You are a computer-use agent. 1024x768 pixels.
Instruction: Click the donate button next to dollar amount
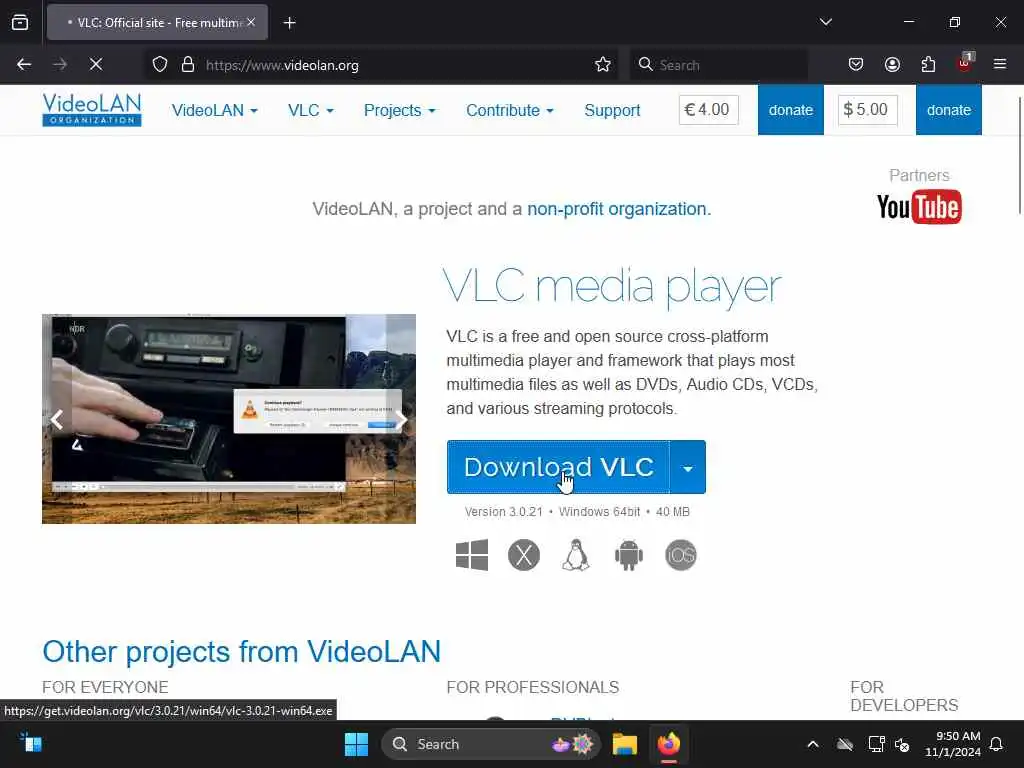click(949, 110)
